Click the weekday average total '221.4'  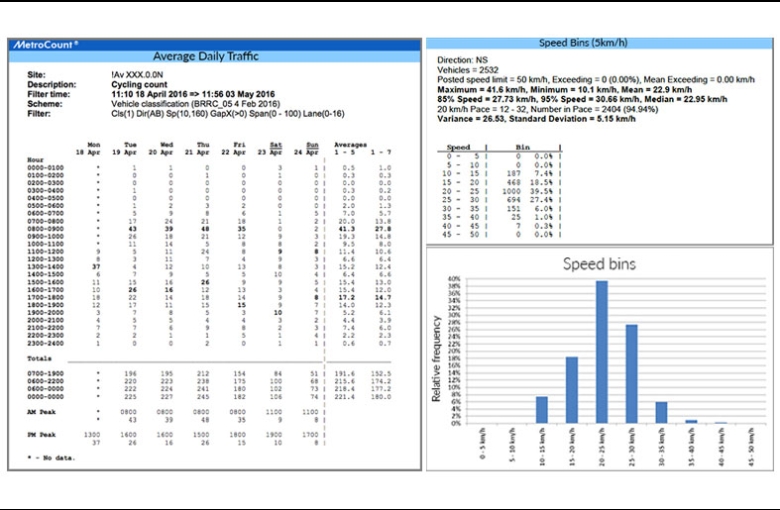(x=344, y=397)
